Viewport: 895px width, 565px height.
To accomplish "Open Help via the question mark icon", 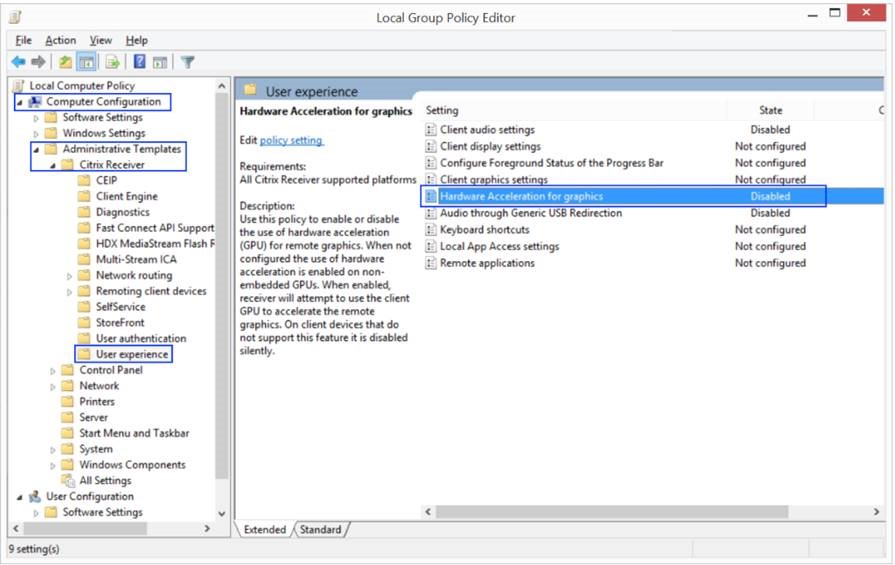I will tap(139, 62).
